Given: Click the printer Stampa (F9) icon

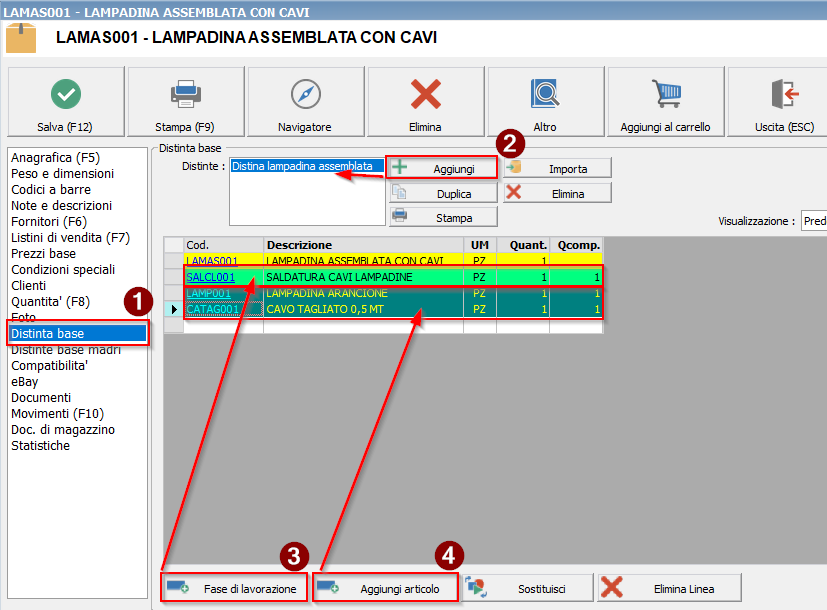Looking at the screenshot, I should (185, 94).
